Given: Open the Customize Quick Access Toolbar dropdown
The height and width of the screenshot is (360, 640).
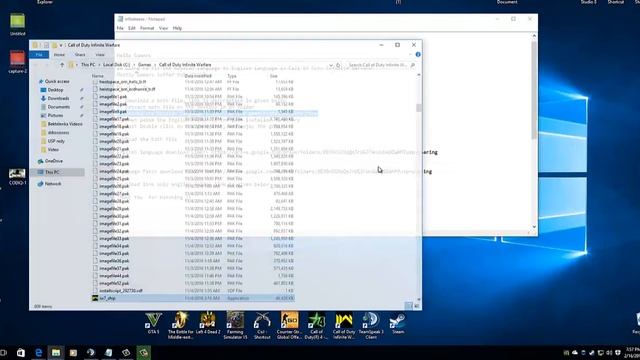Looking at the screenshot, I should click(61, 45).
